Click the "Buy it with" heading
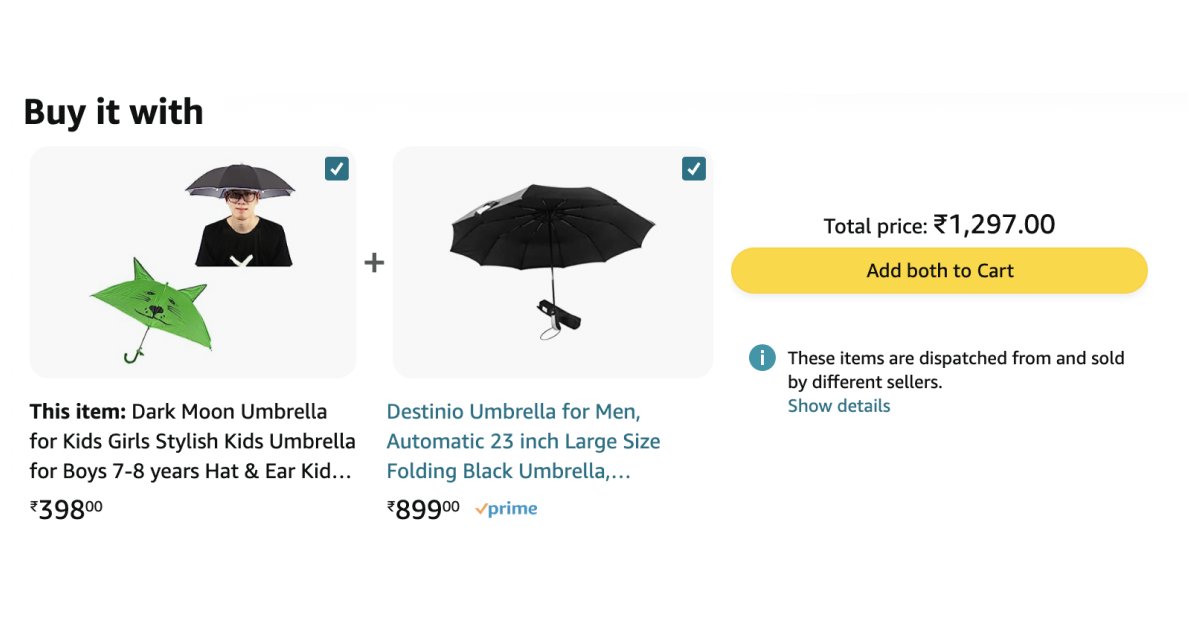 coord(113,111)
